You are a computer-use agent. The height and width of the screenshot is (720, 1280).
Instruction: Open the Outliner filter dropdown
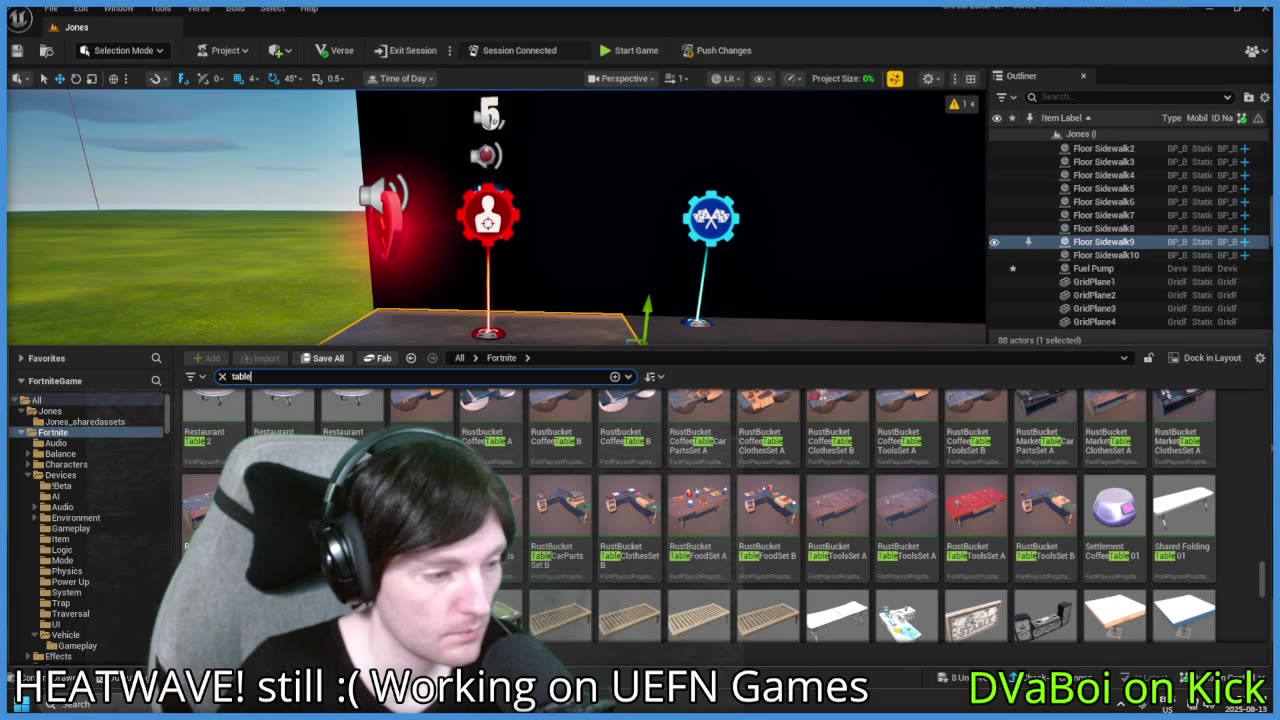point(1004,97)
